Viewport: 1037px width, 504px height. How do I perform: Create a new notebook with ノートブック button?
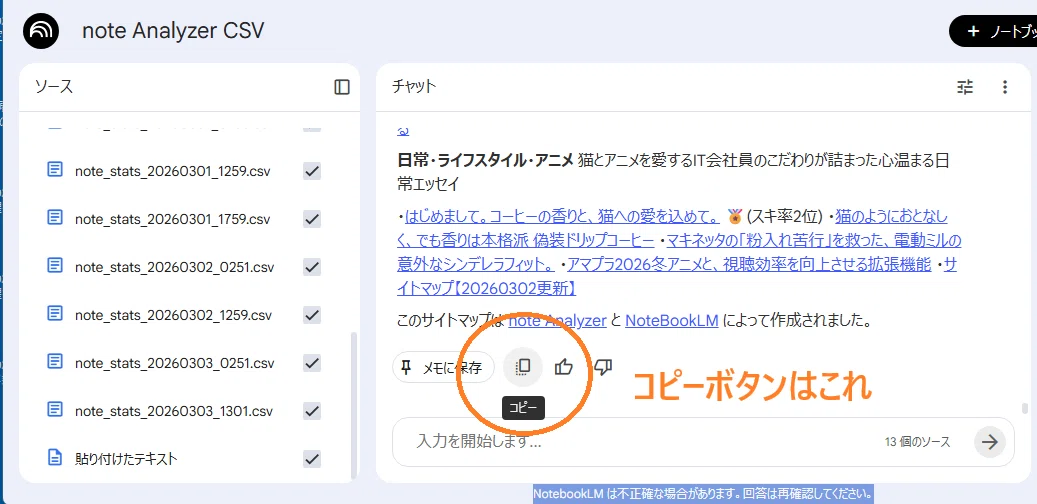[x=993, y=32]
